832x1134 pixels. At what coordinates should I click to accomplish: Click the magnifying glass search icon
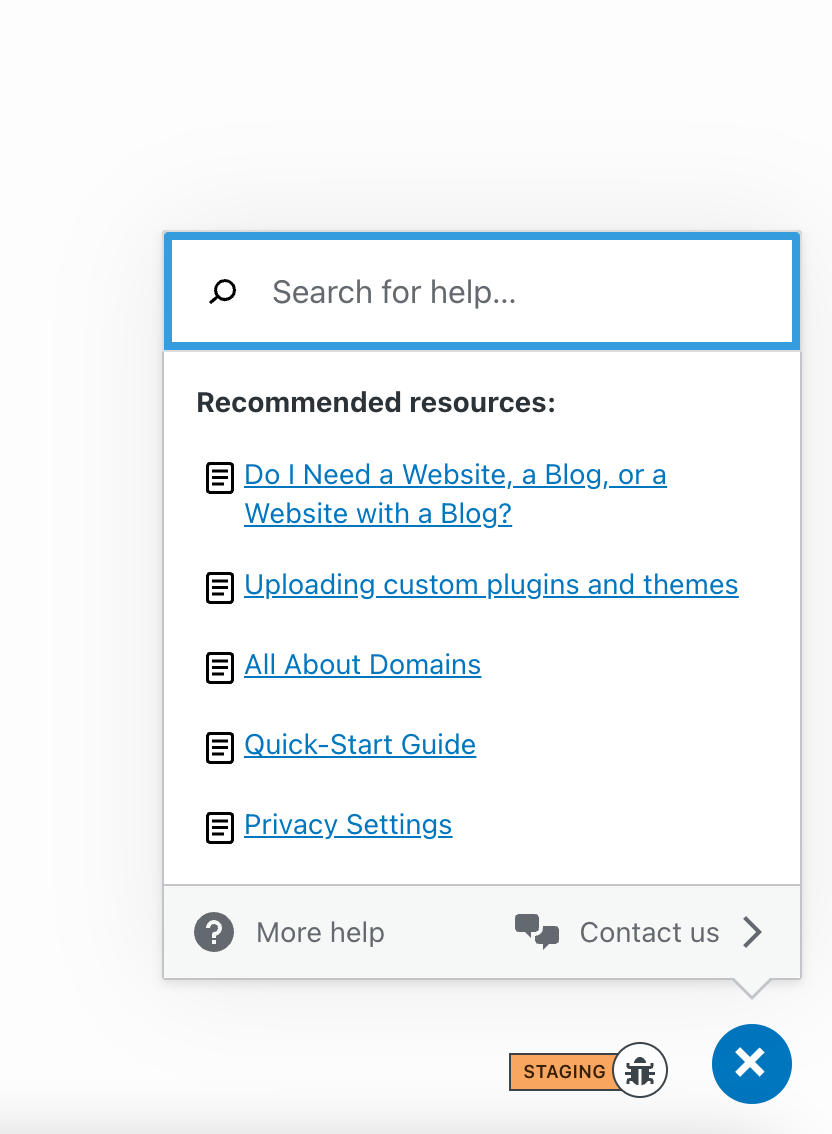[x=222, y=292]
